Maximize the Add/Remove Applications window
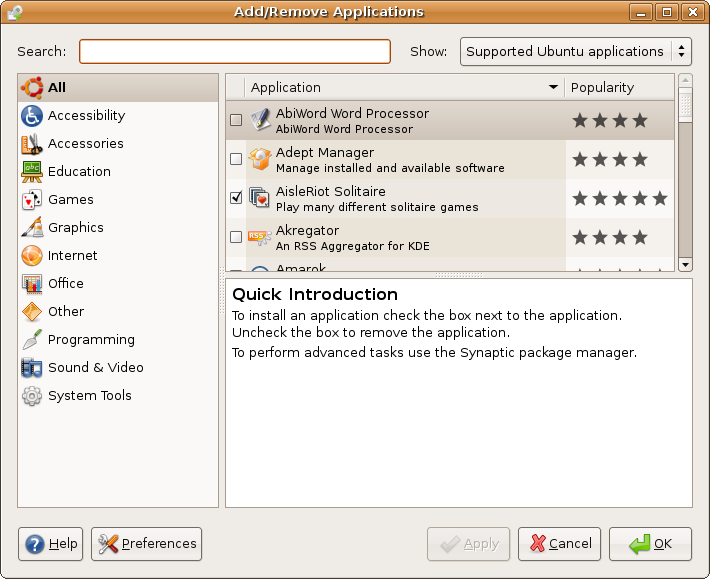Screen dimensions: 710x579 [667, 12]
